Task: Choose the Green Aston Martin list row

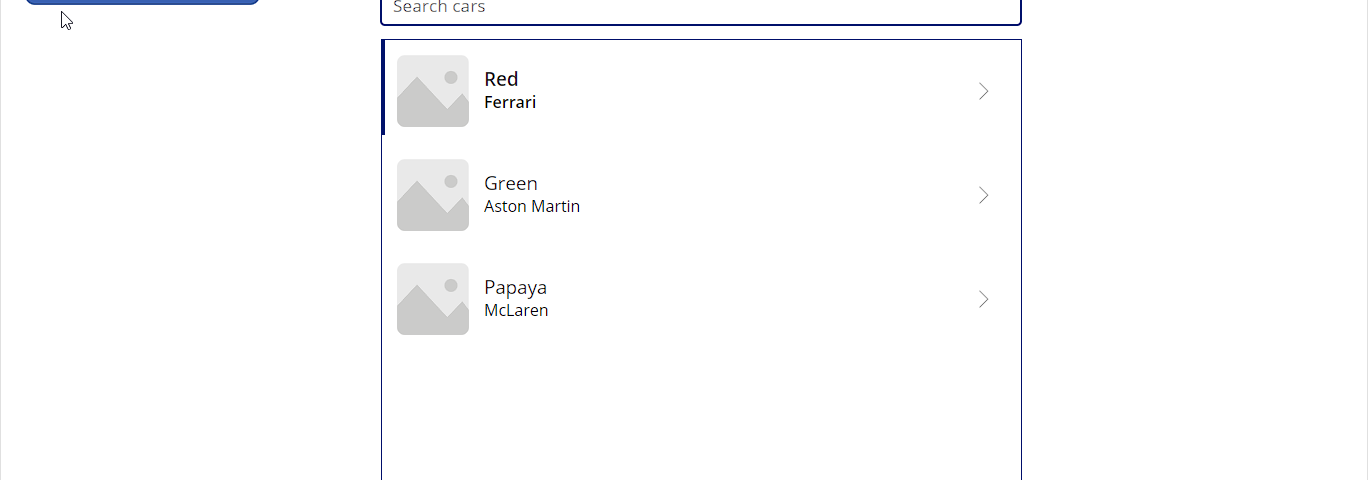Action: [x=701, y=195]
